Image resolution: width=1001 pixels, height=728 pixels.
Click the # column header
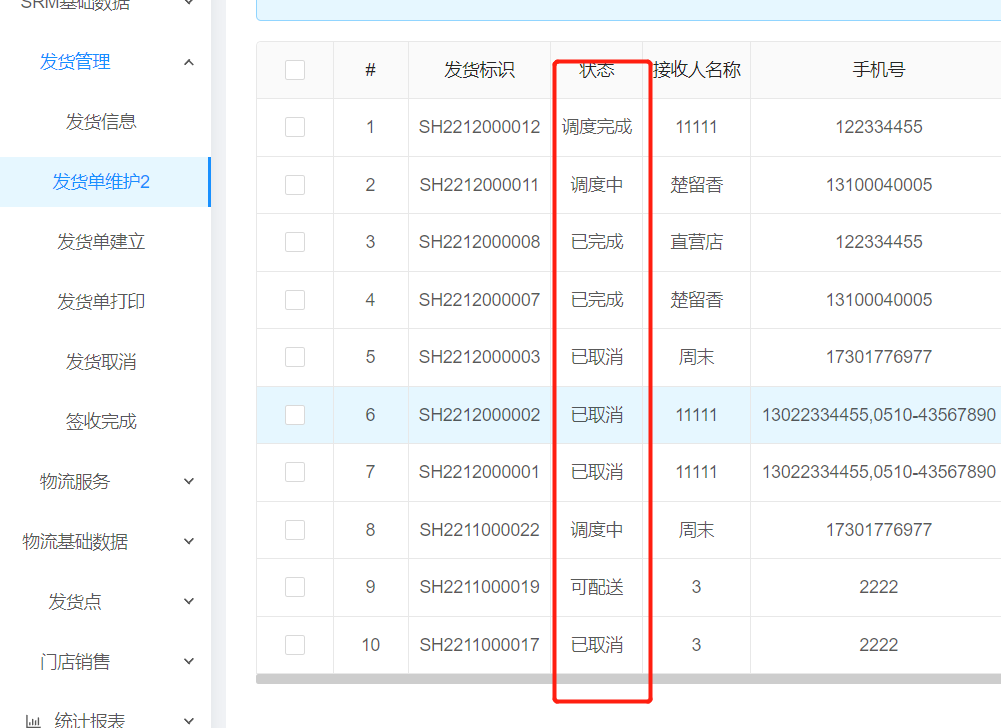click(370, 70)
